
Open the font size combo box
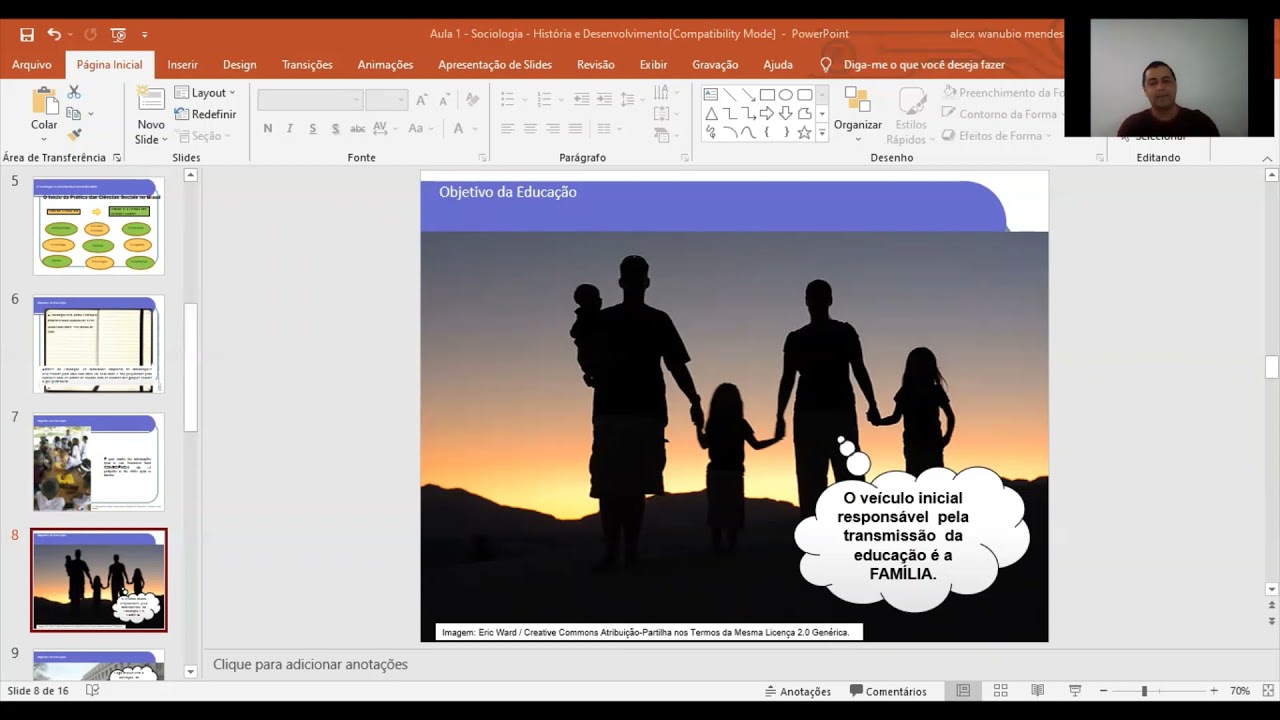[x=386, y=100]
